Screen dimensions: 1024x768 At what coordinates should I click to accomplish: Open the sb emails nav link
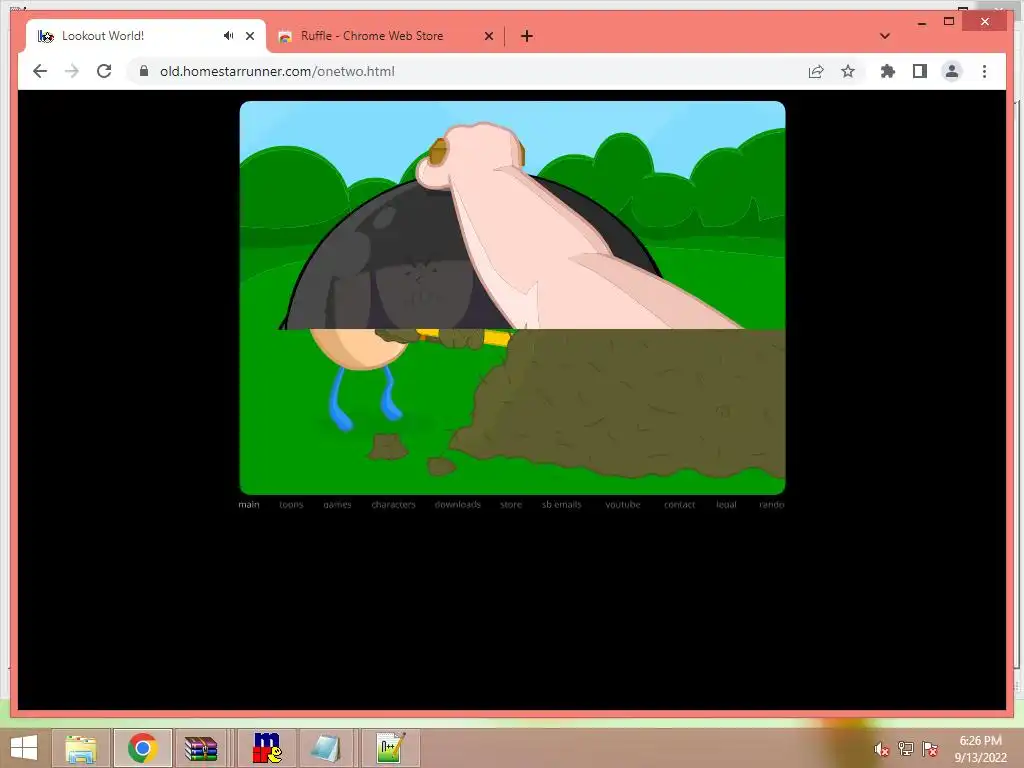coord(561,504)
